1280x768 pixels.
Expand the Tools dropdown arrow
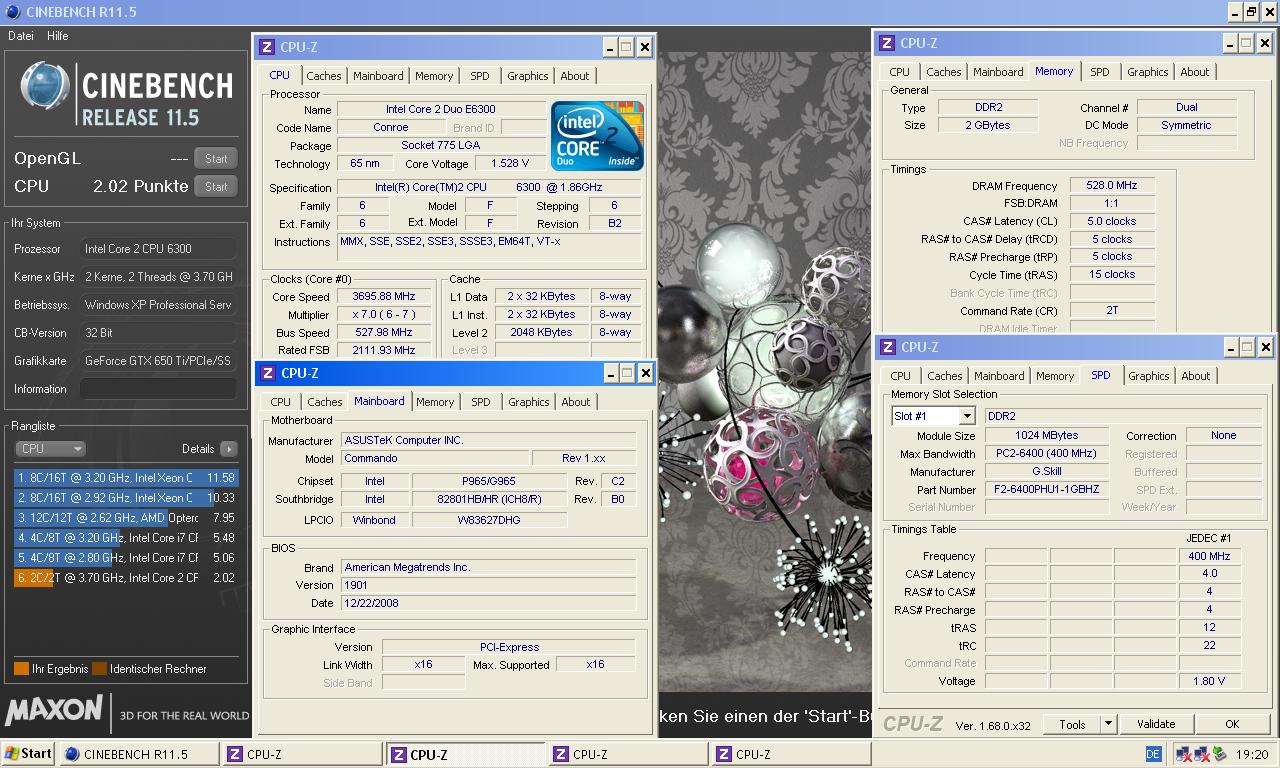(1108, 724)
